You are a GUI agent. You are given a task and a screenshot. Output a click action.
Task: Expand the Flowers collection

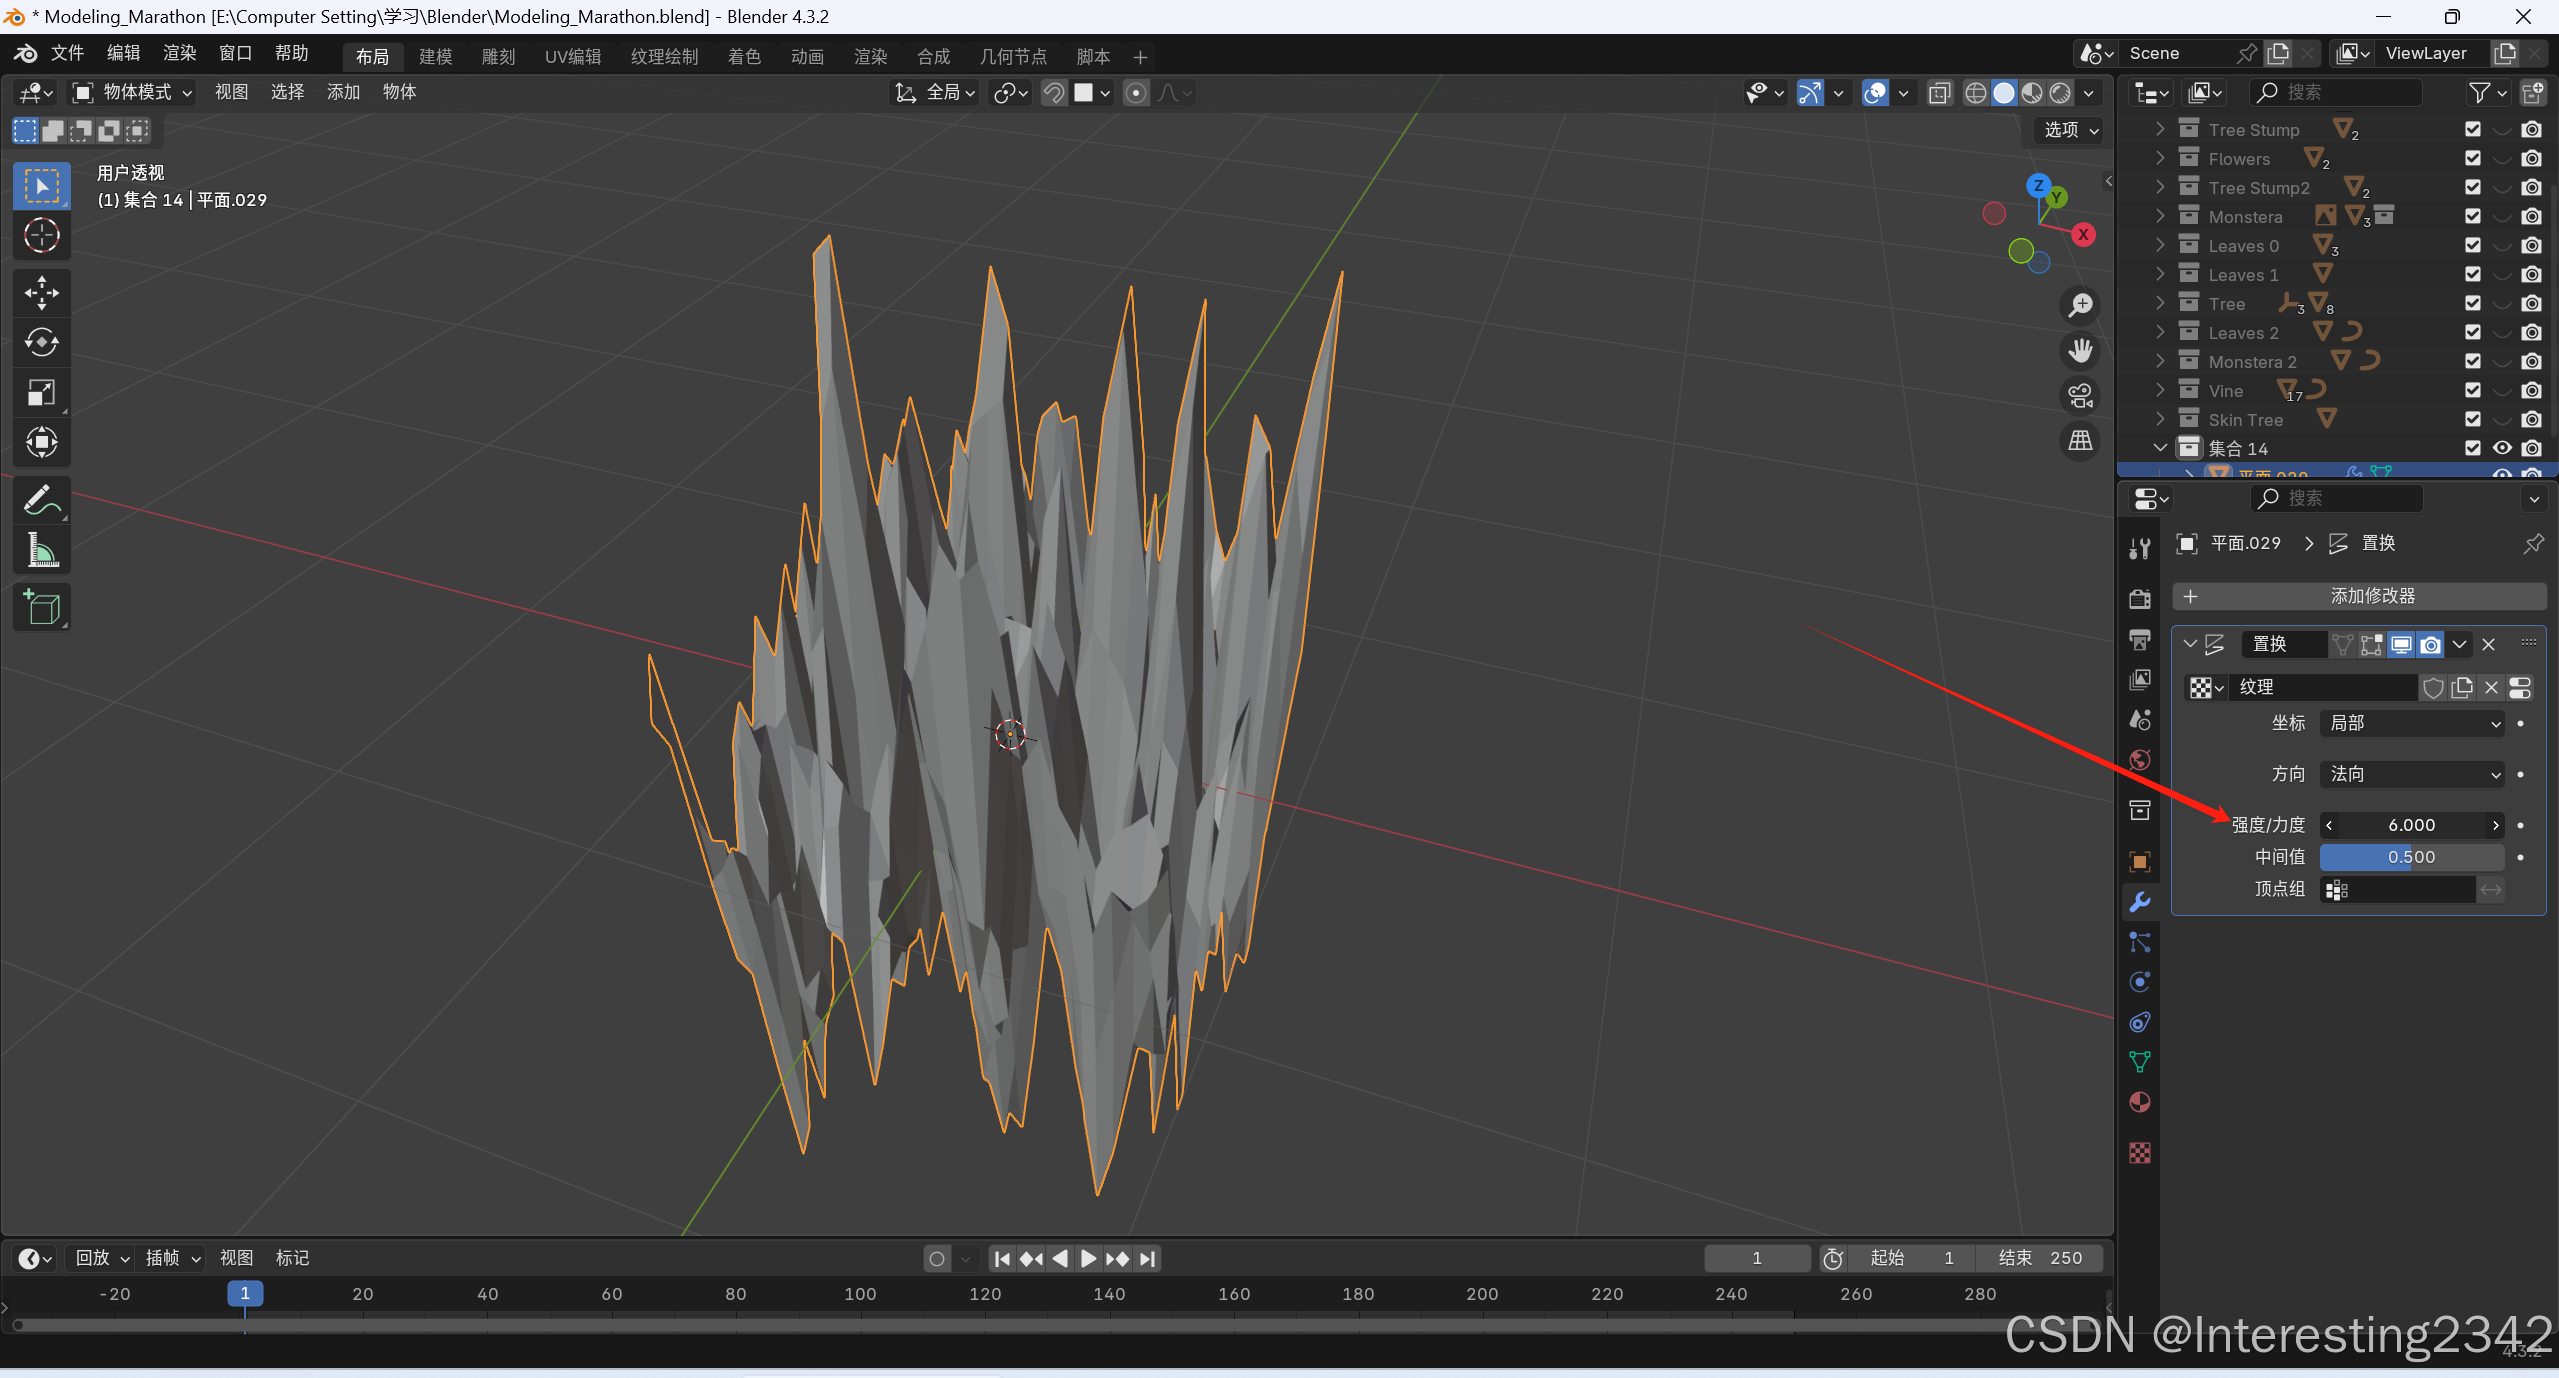[x=2160, y=158]
